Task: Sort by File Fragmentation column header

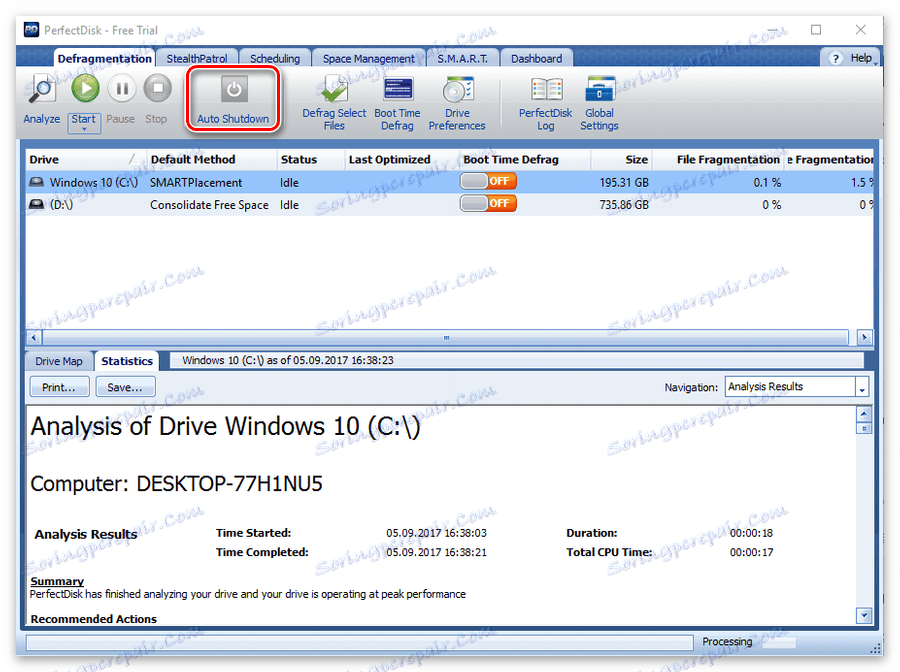Action: click(719, 160)
